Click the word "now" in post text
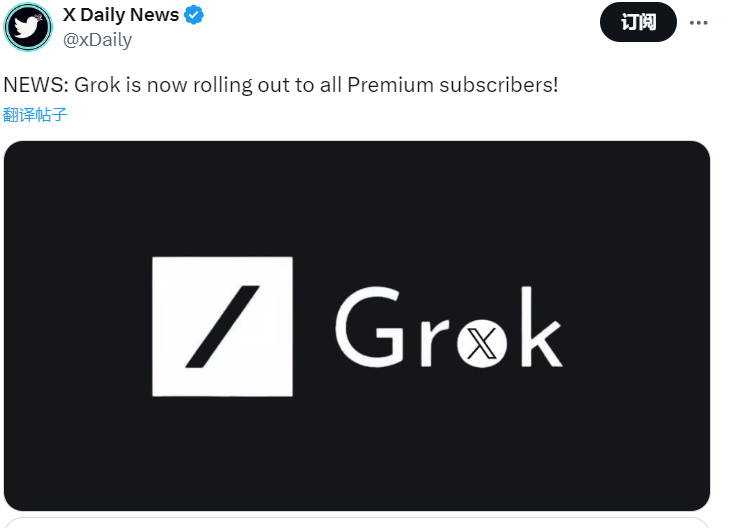Image resolution: width=731 pixels, height=528 pixels. 165,85
